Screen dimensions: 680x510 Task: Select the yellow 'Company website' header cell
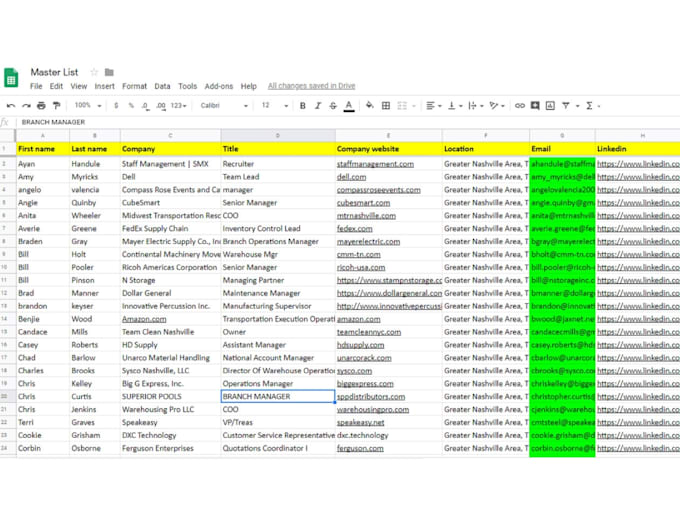388,149
